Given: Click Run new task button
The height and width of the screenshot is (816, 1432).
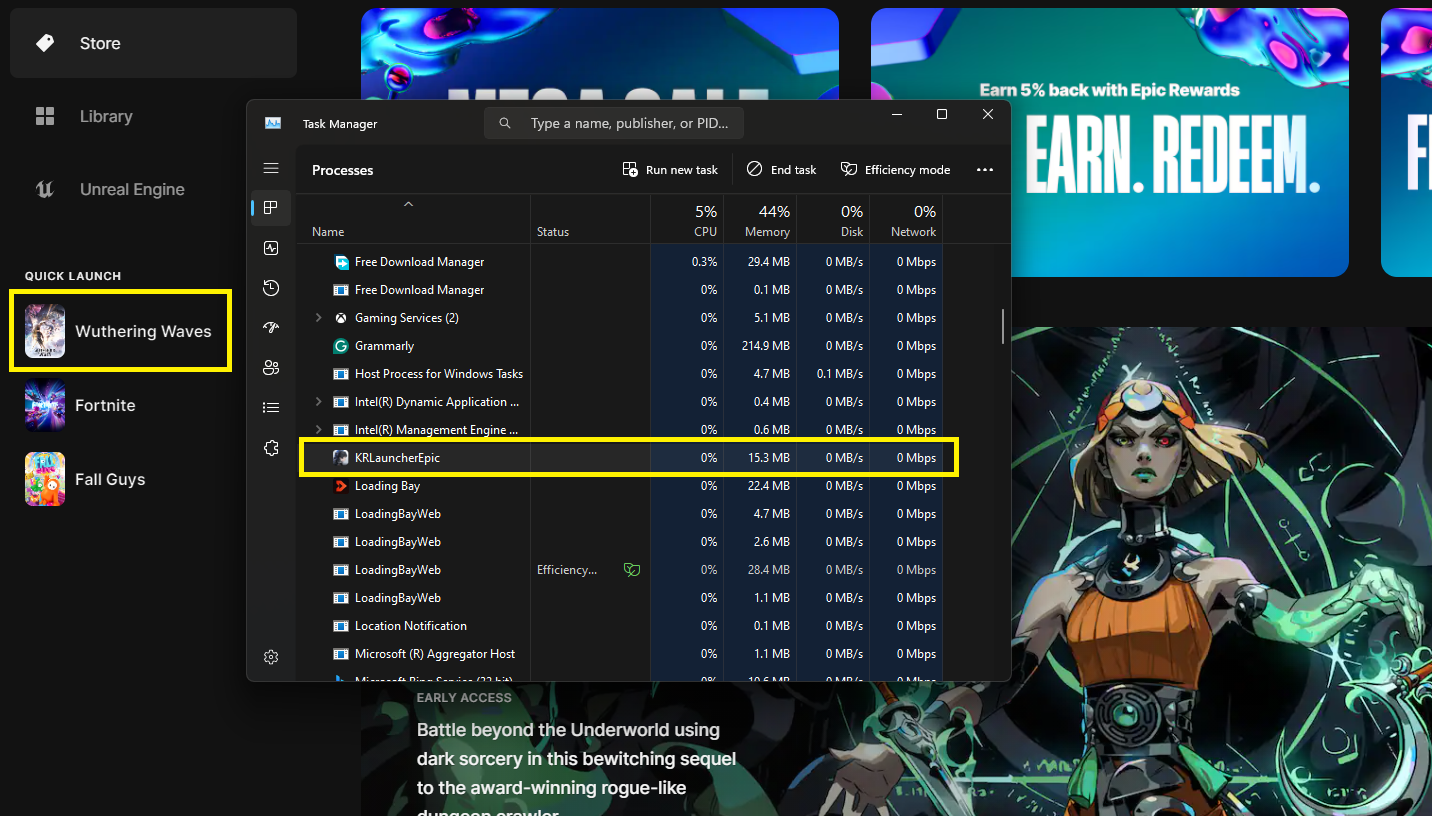Looking at the screenshot, I should [670, 170].
